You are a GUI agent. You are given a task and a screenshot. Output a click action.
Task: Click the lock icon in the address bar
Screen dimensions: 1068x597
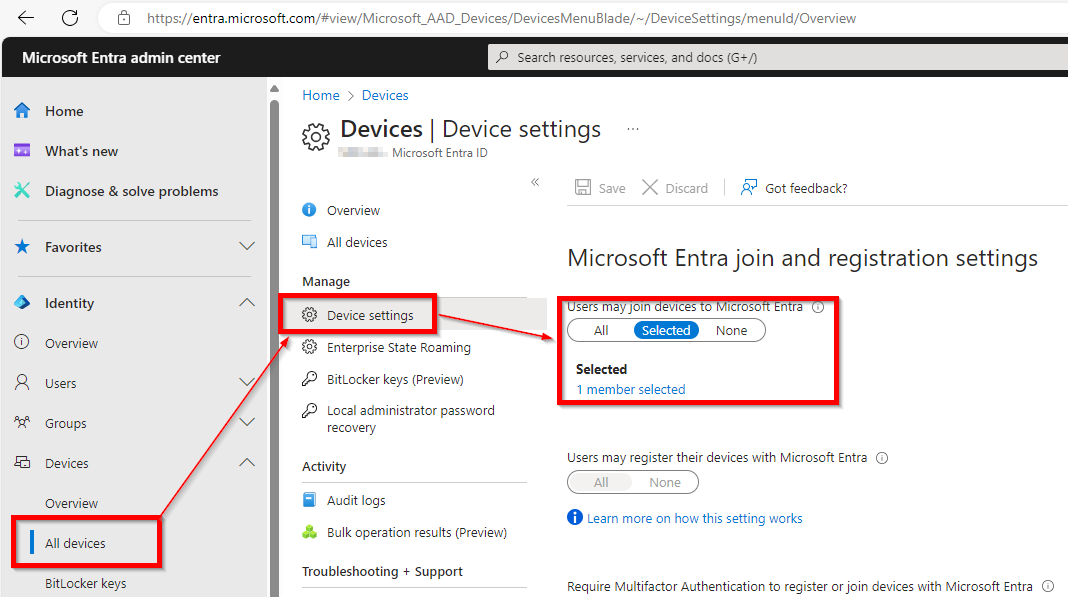pyautogui.click(x=124, y=18)
